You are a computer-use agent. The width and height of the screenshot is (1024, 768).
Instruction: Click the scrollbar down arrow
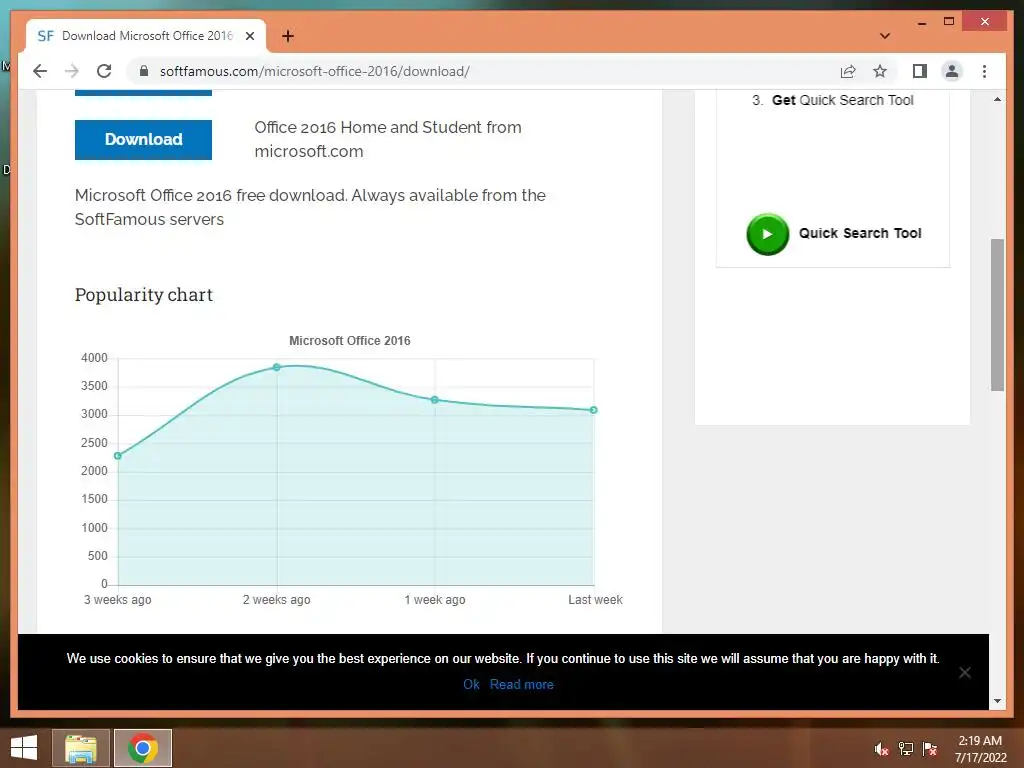997,701
